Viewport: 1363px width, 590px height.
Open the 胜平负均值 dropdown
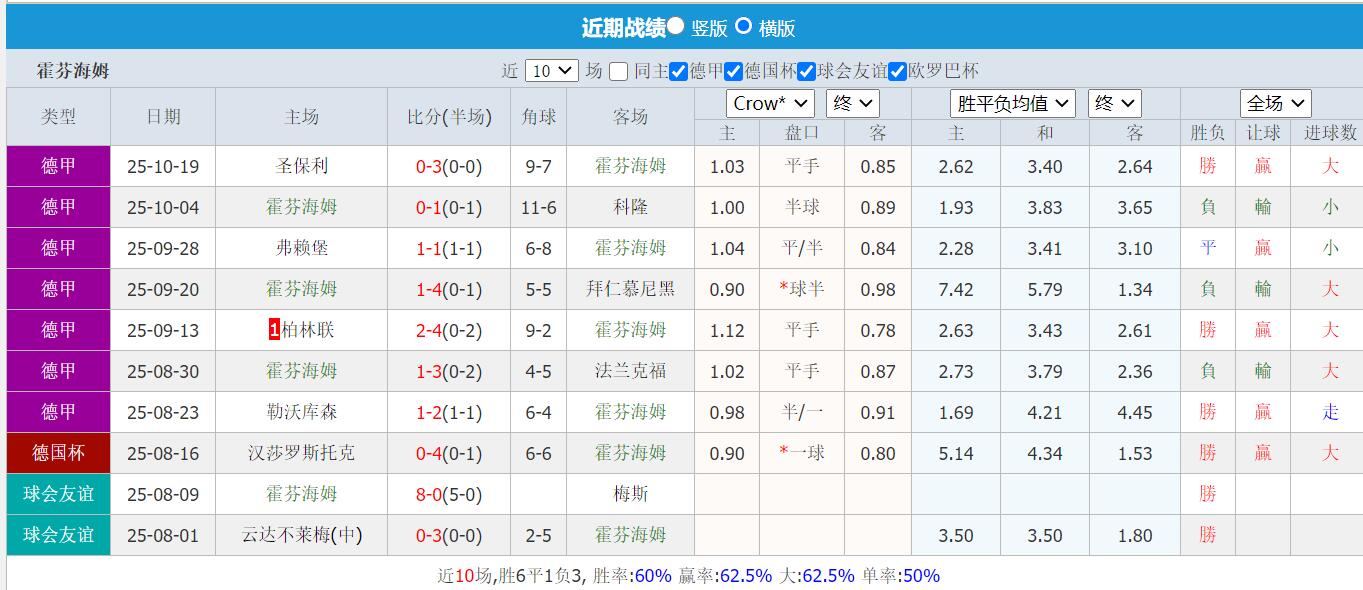click(1013, 102)
